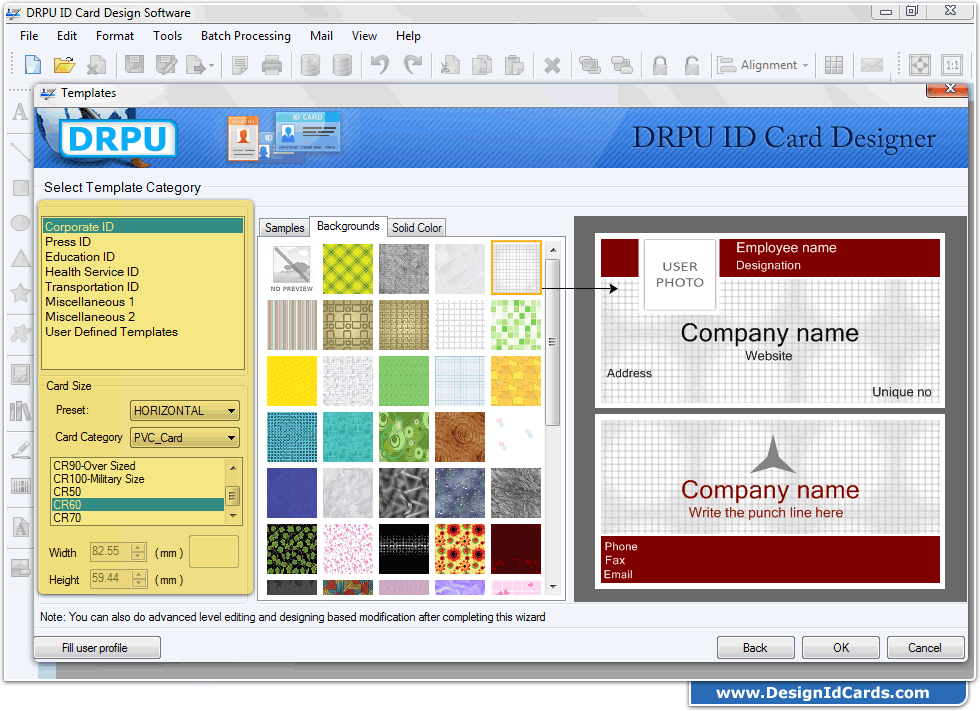Switch to the Solid Color tab
The width and height of the screenshot is (980, 711).
point(416,227)
